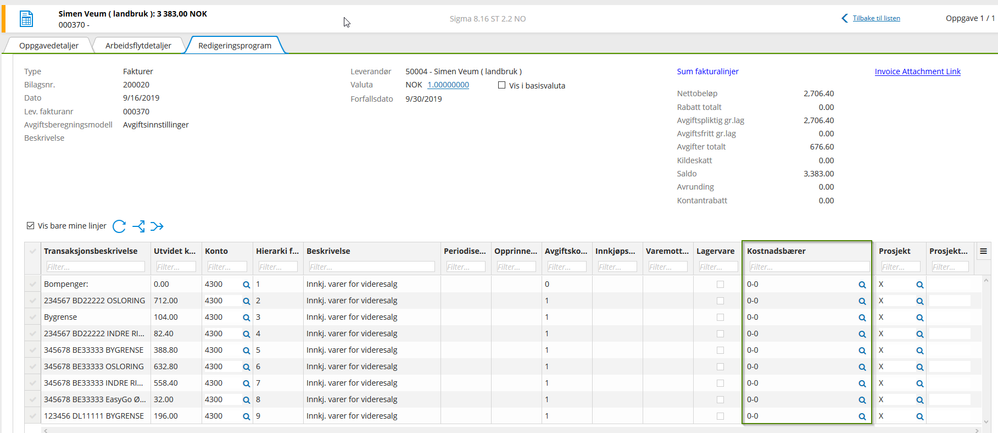
Task: Sort by Transaksjonsbeskrivelse column header
Action: coord(91,251)
